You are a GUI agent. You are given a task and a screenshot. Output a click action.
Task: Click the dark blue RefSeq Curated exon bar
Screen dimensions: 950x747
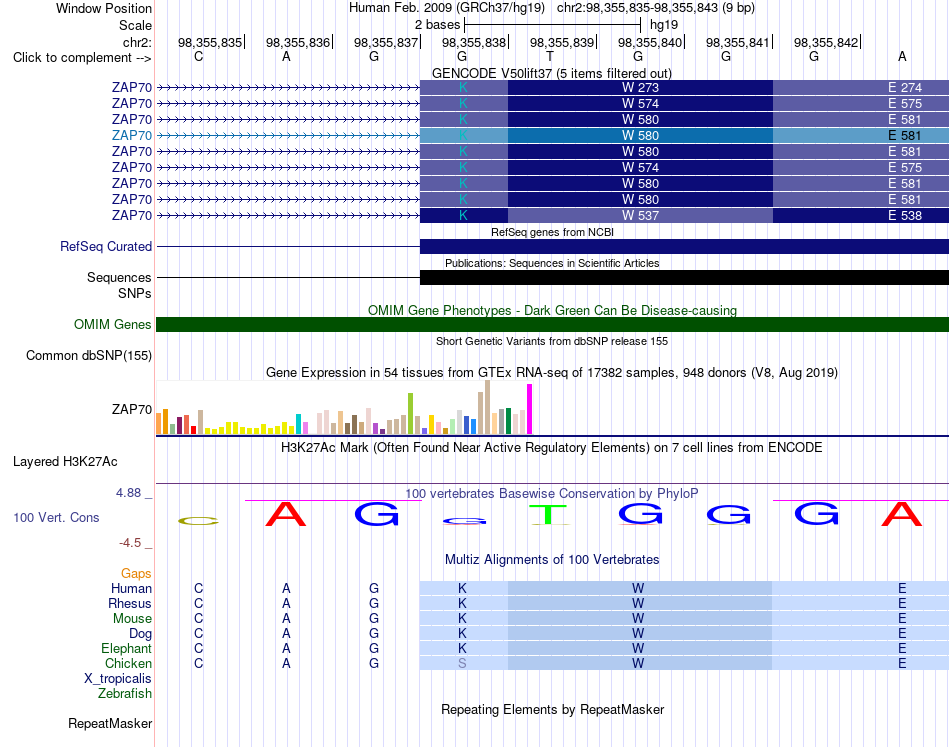click(x=684, y=246)
